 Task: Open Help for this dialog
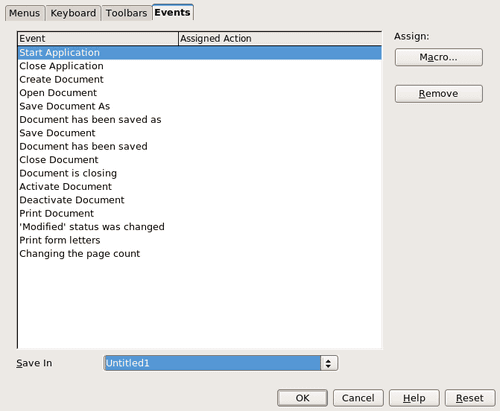point(414,398)
